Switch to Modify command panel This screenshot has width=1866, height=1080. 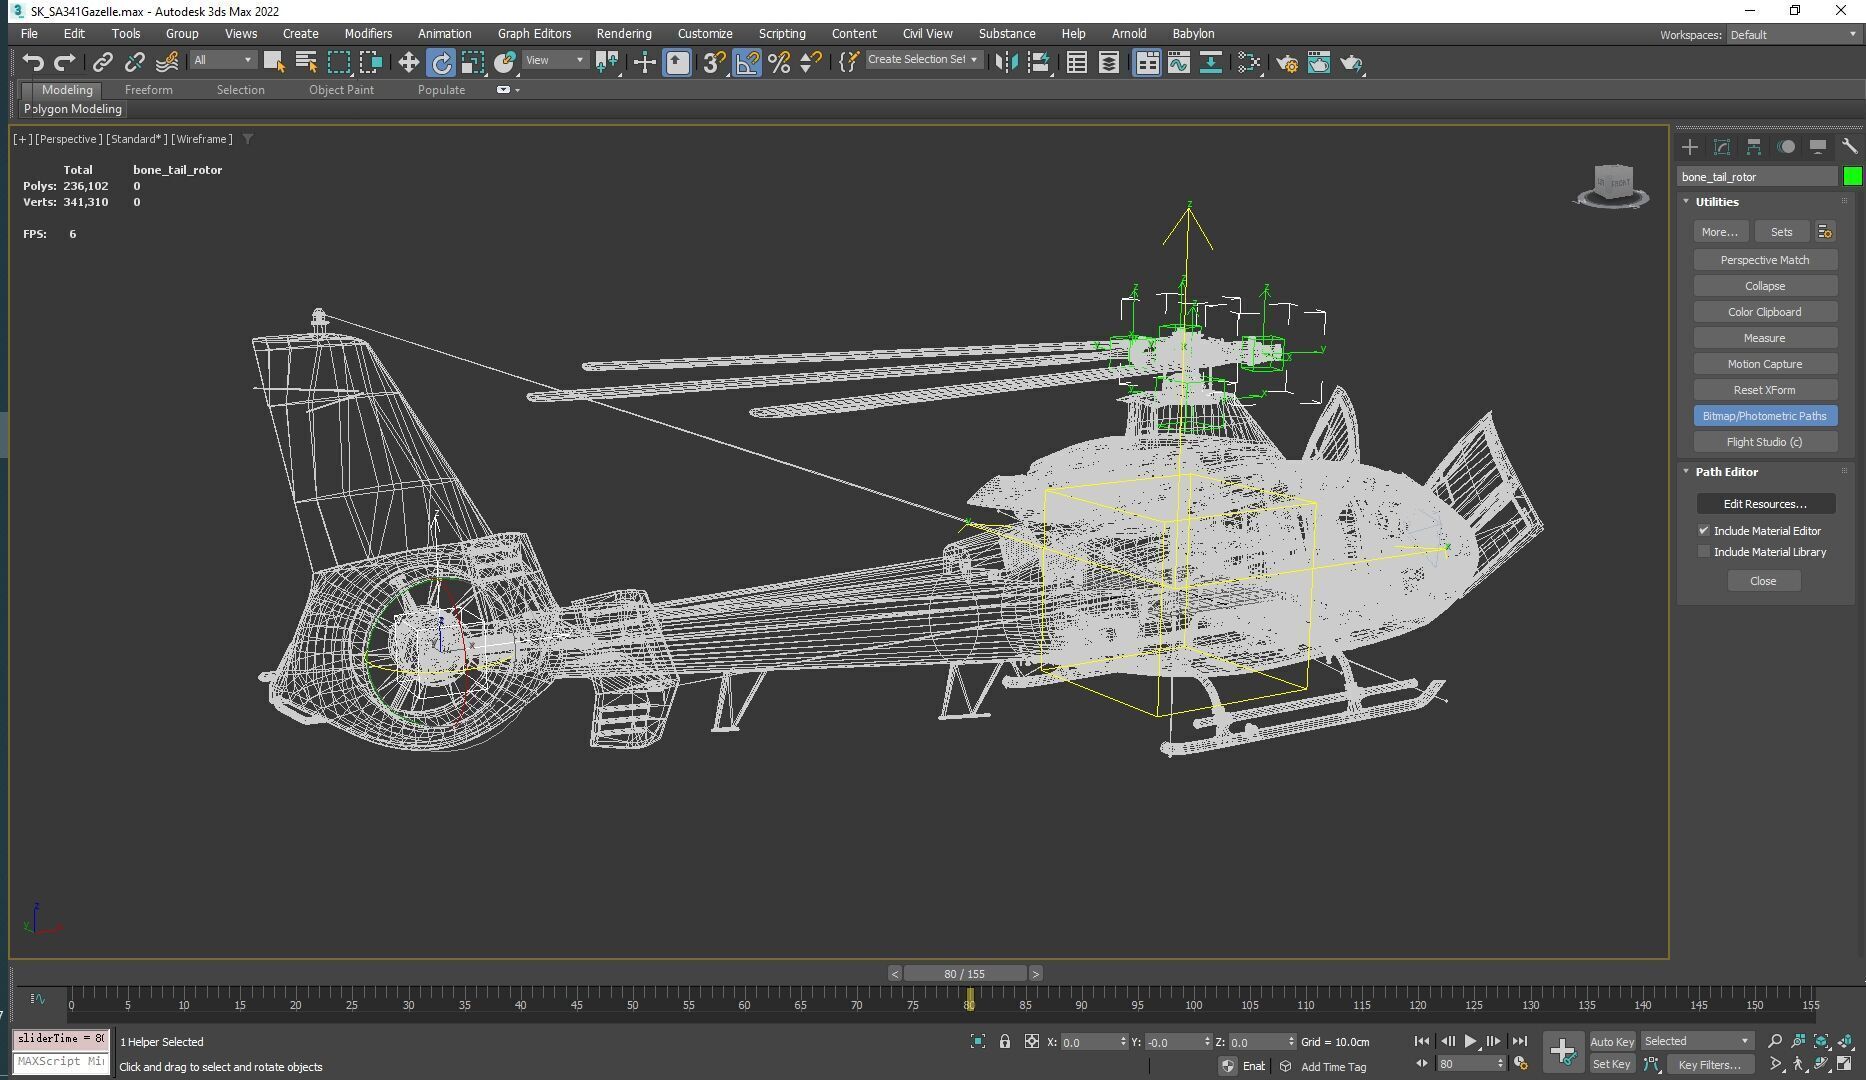(1722, 147)
